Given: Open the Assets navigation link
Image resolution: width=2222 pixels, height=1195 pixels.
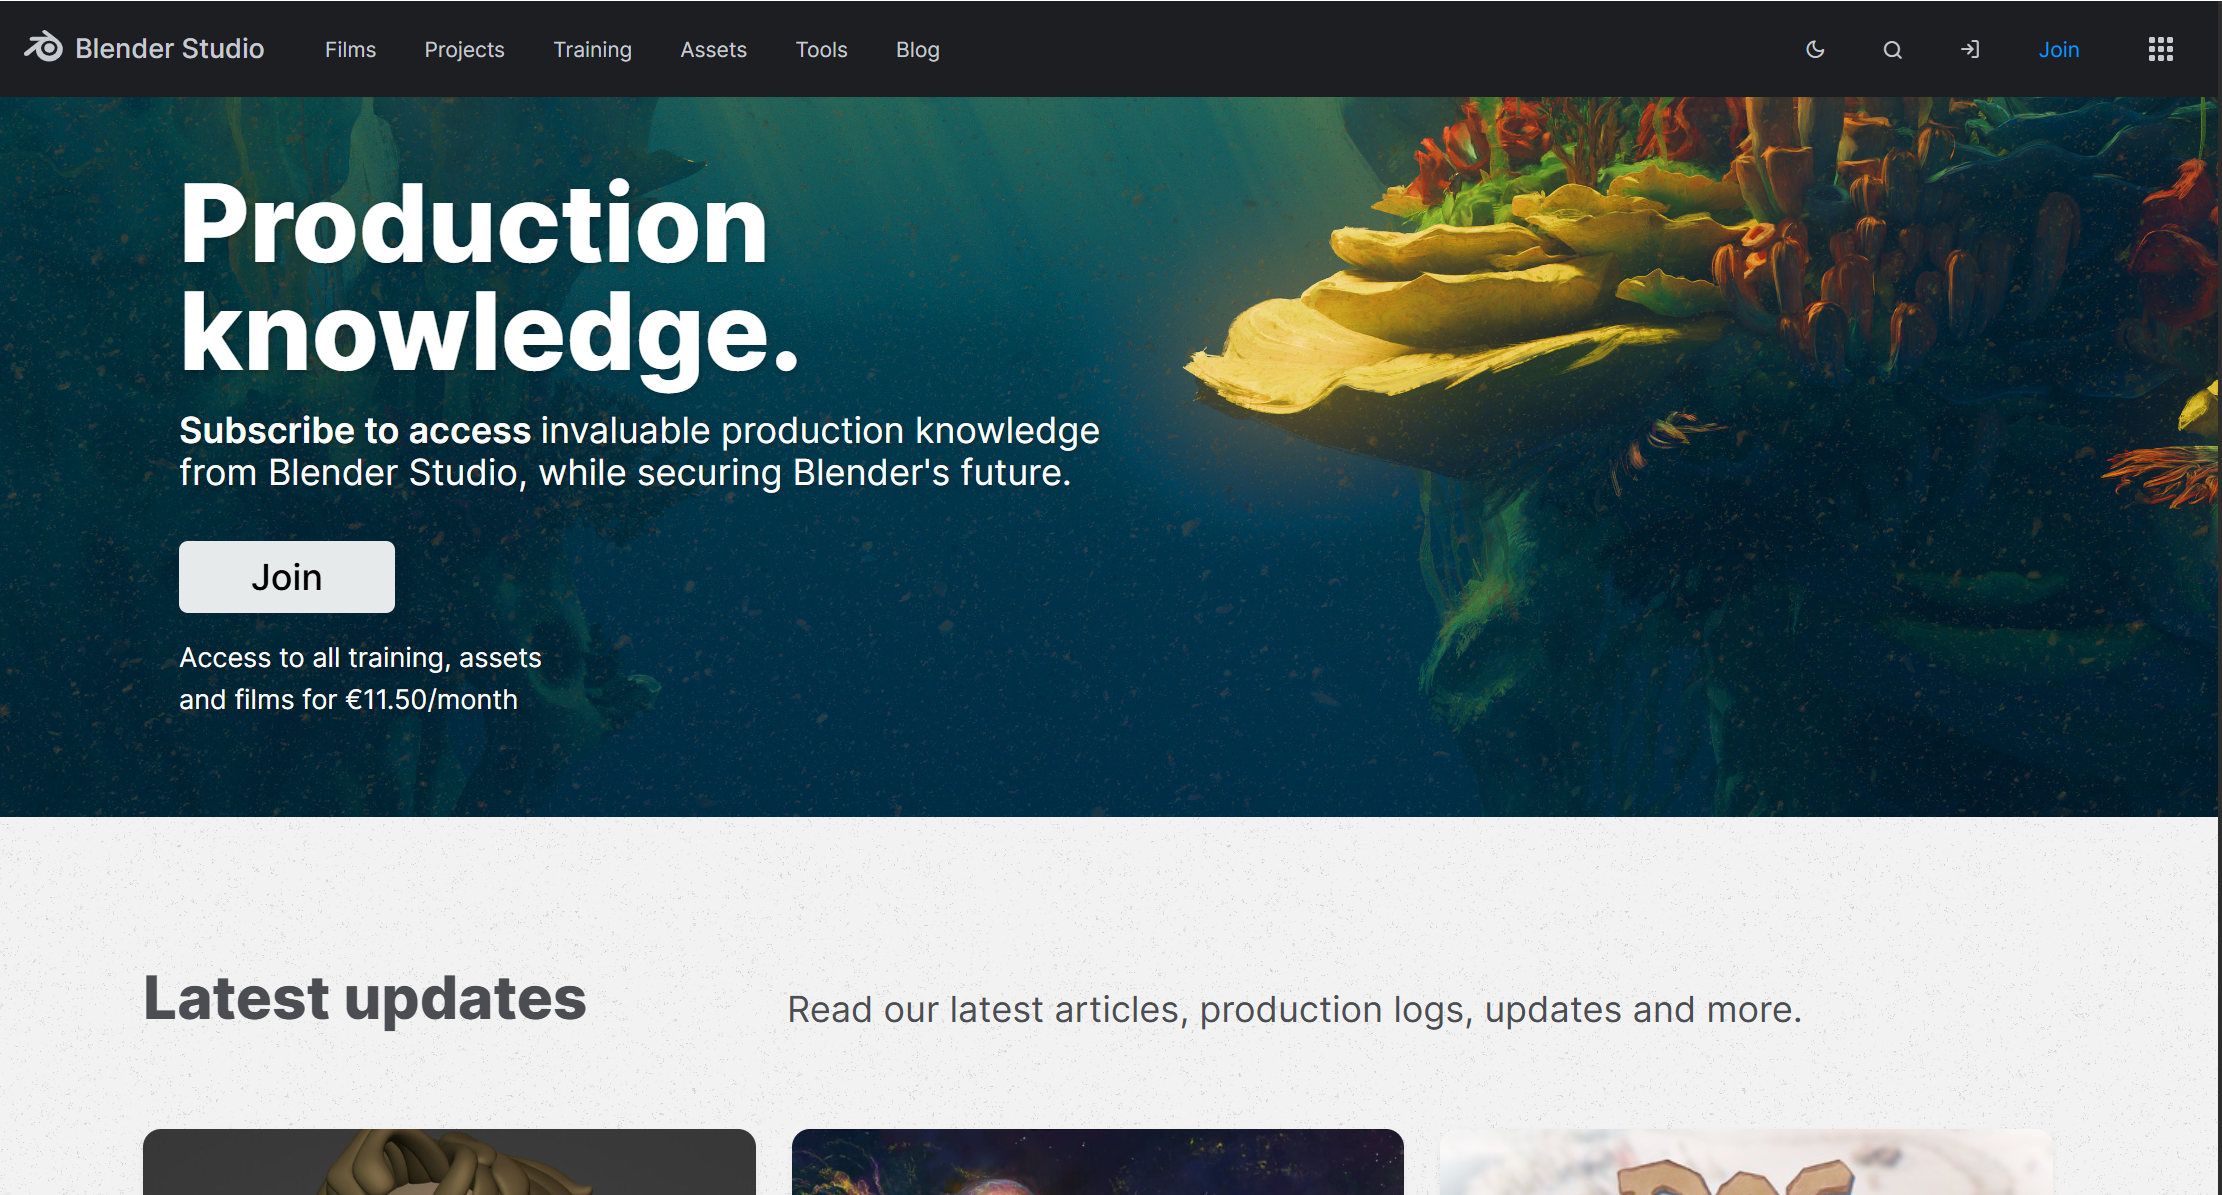Looking at the screenshot, I should 713,49.
